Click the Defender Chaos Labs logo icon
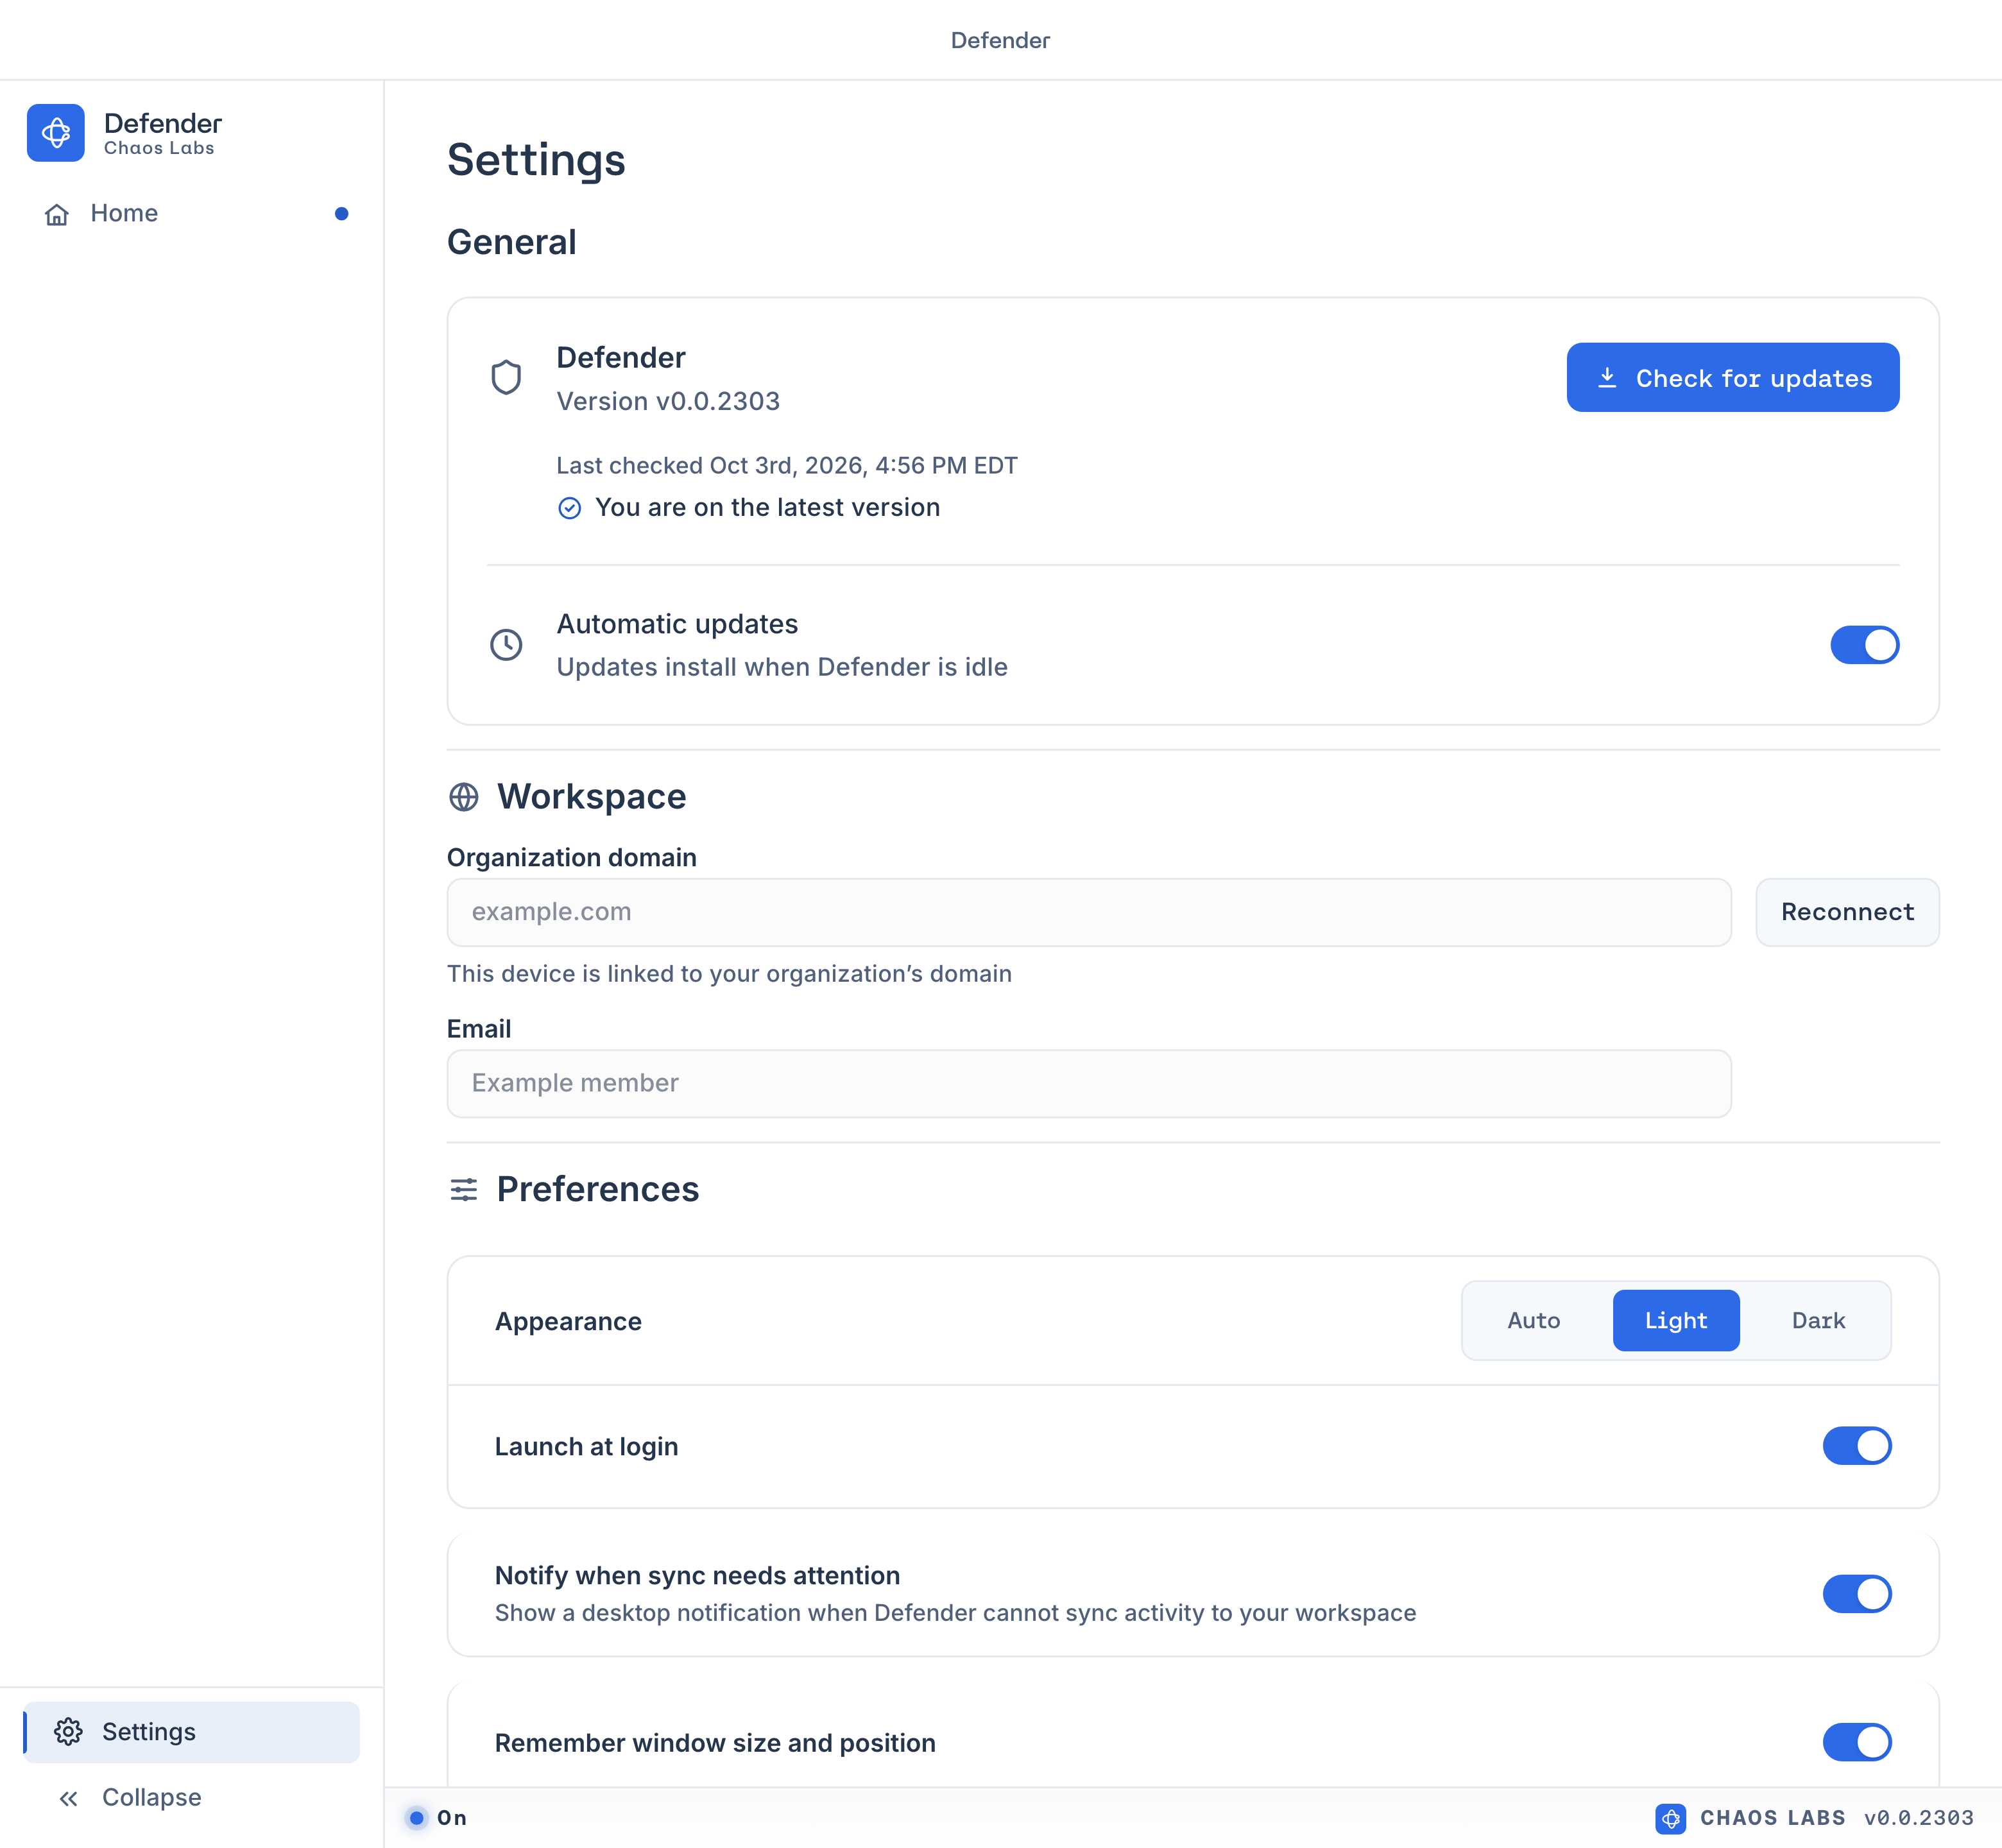The width and height of the screenshot is (2002, 1848). 56,133
